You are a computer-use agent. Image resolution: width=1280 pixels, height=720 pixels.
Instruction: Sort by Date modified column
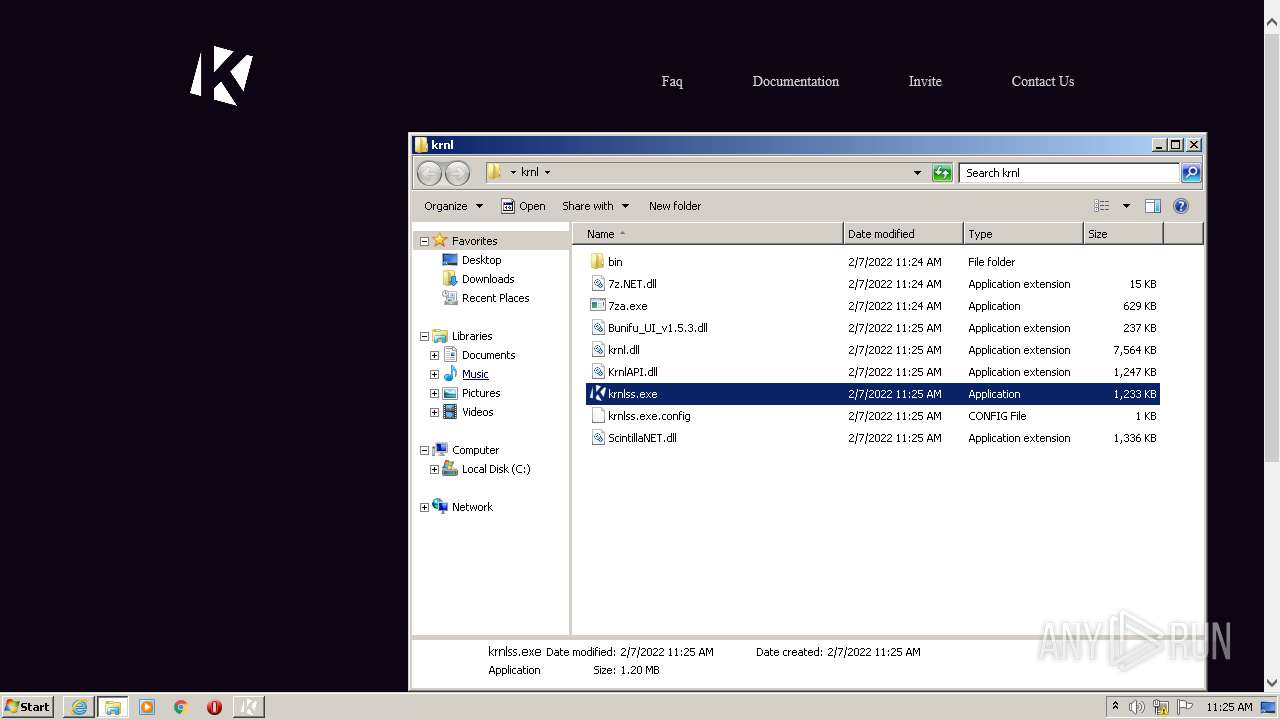[903, 234]
